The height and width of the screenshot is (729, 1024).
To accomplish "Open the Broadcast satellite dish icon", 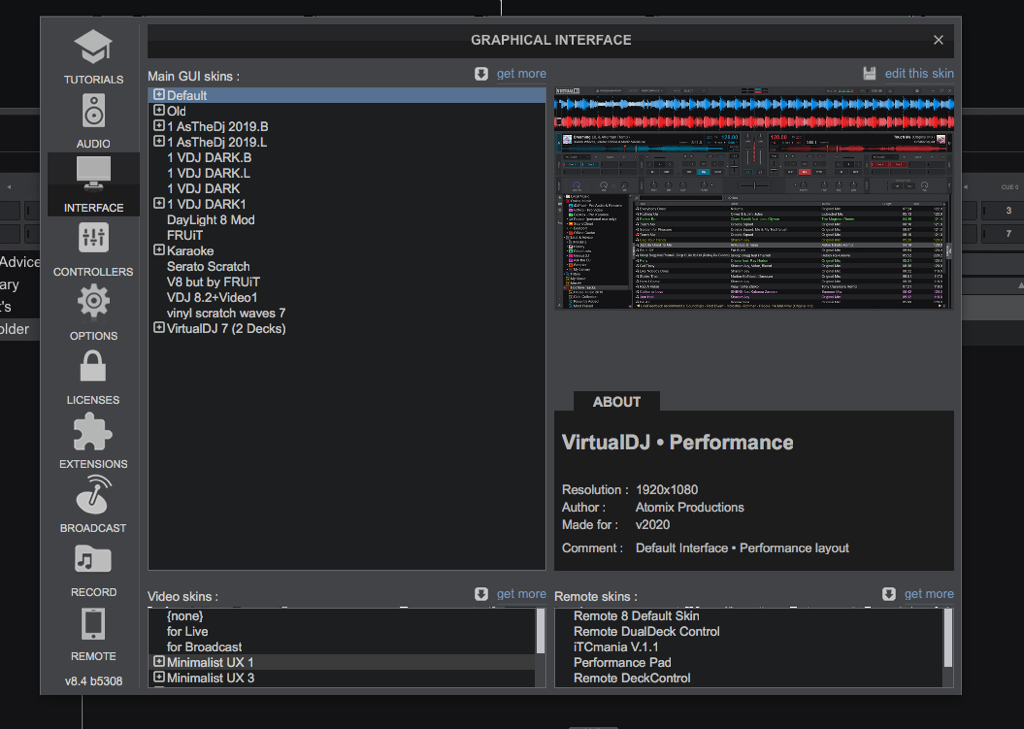I will pyautogui.click(x=93, y=494).
